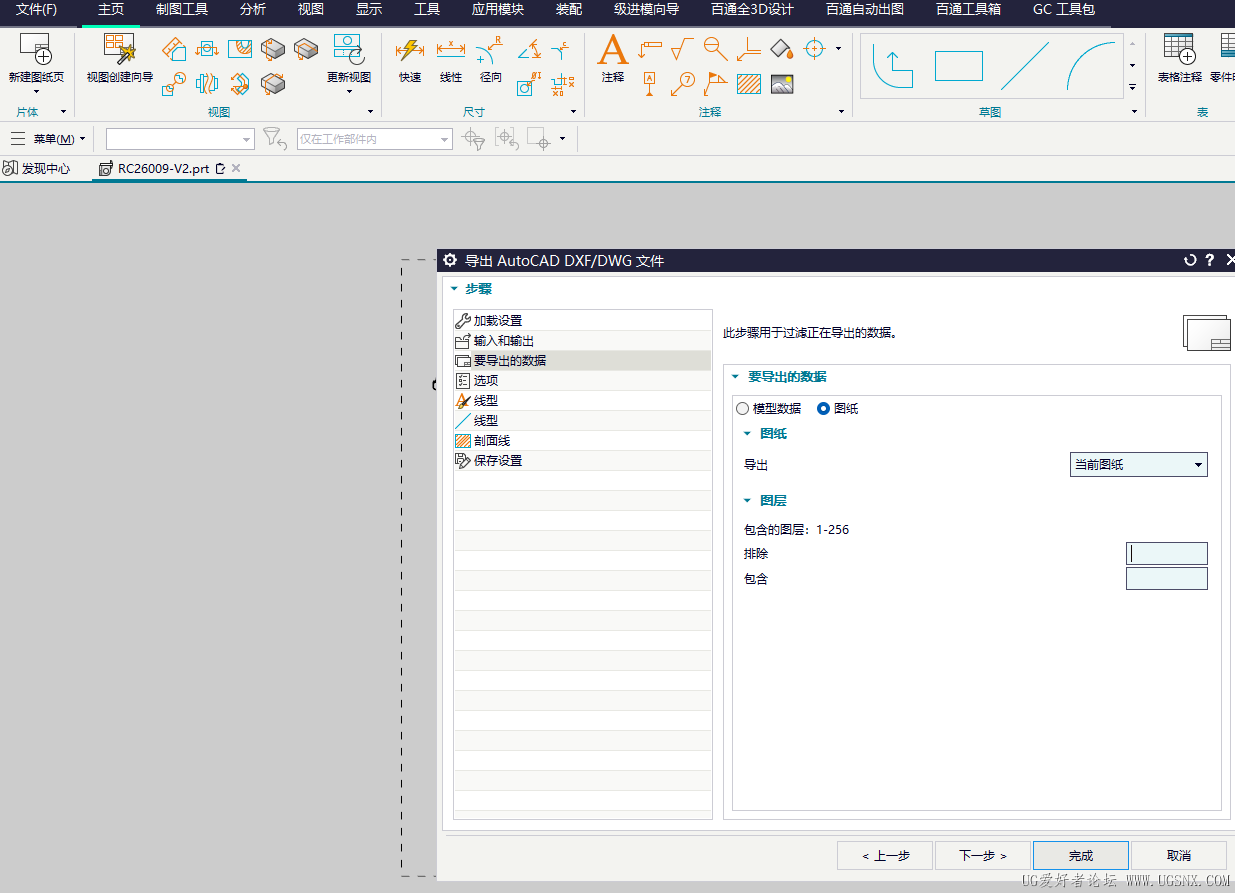
Task: Select the center mark crosshair icon
Action: tap(815, 48)
